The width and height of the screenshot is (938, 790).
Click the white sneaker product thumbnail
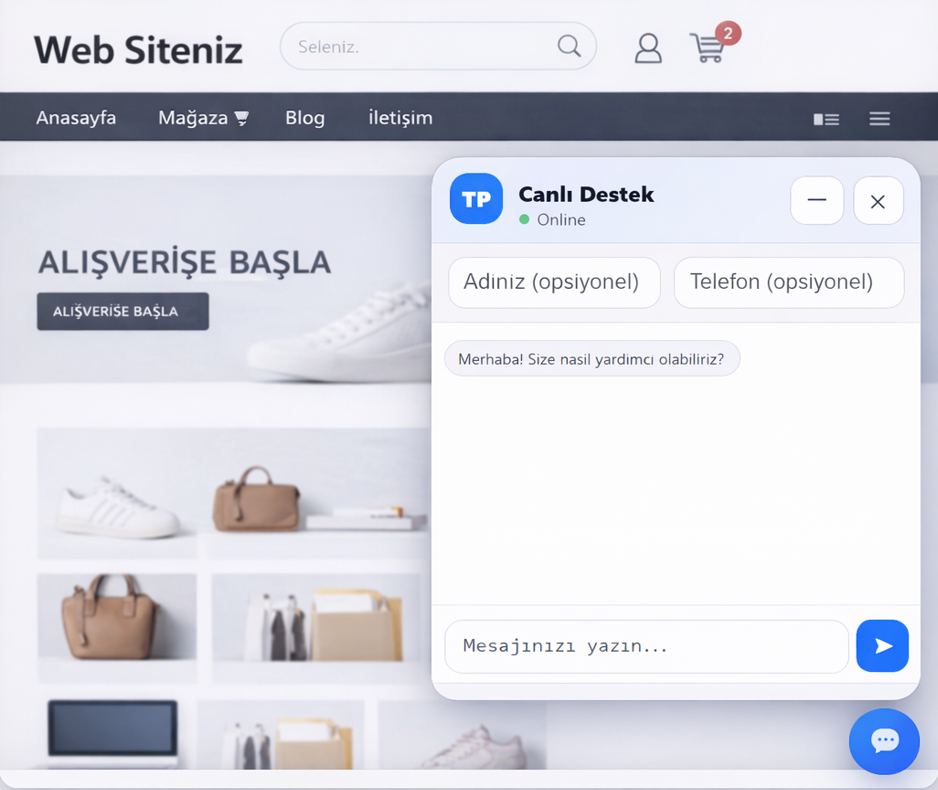(117, 493)
